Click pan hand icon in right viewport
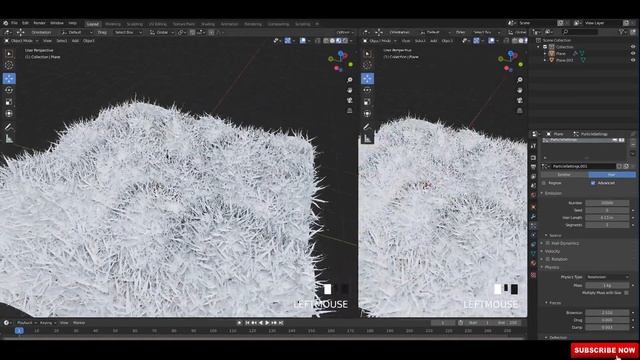 (x=520, y=90)
